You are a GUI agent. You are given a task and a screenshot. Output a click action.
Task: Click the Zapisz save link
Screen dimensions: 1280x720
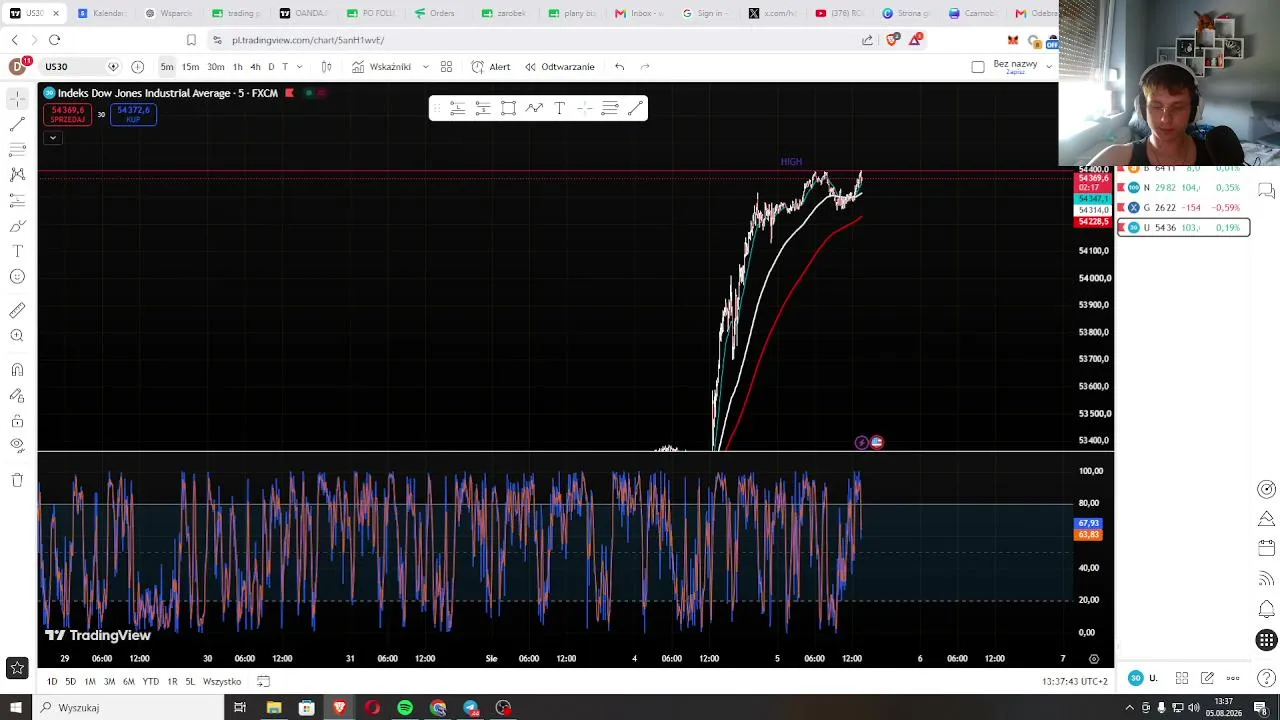coord(1015,72)
